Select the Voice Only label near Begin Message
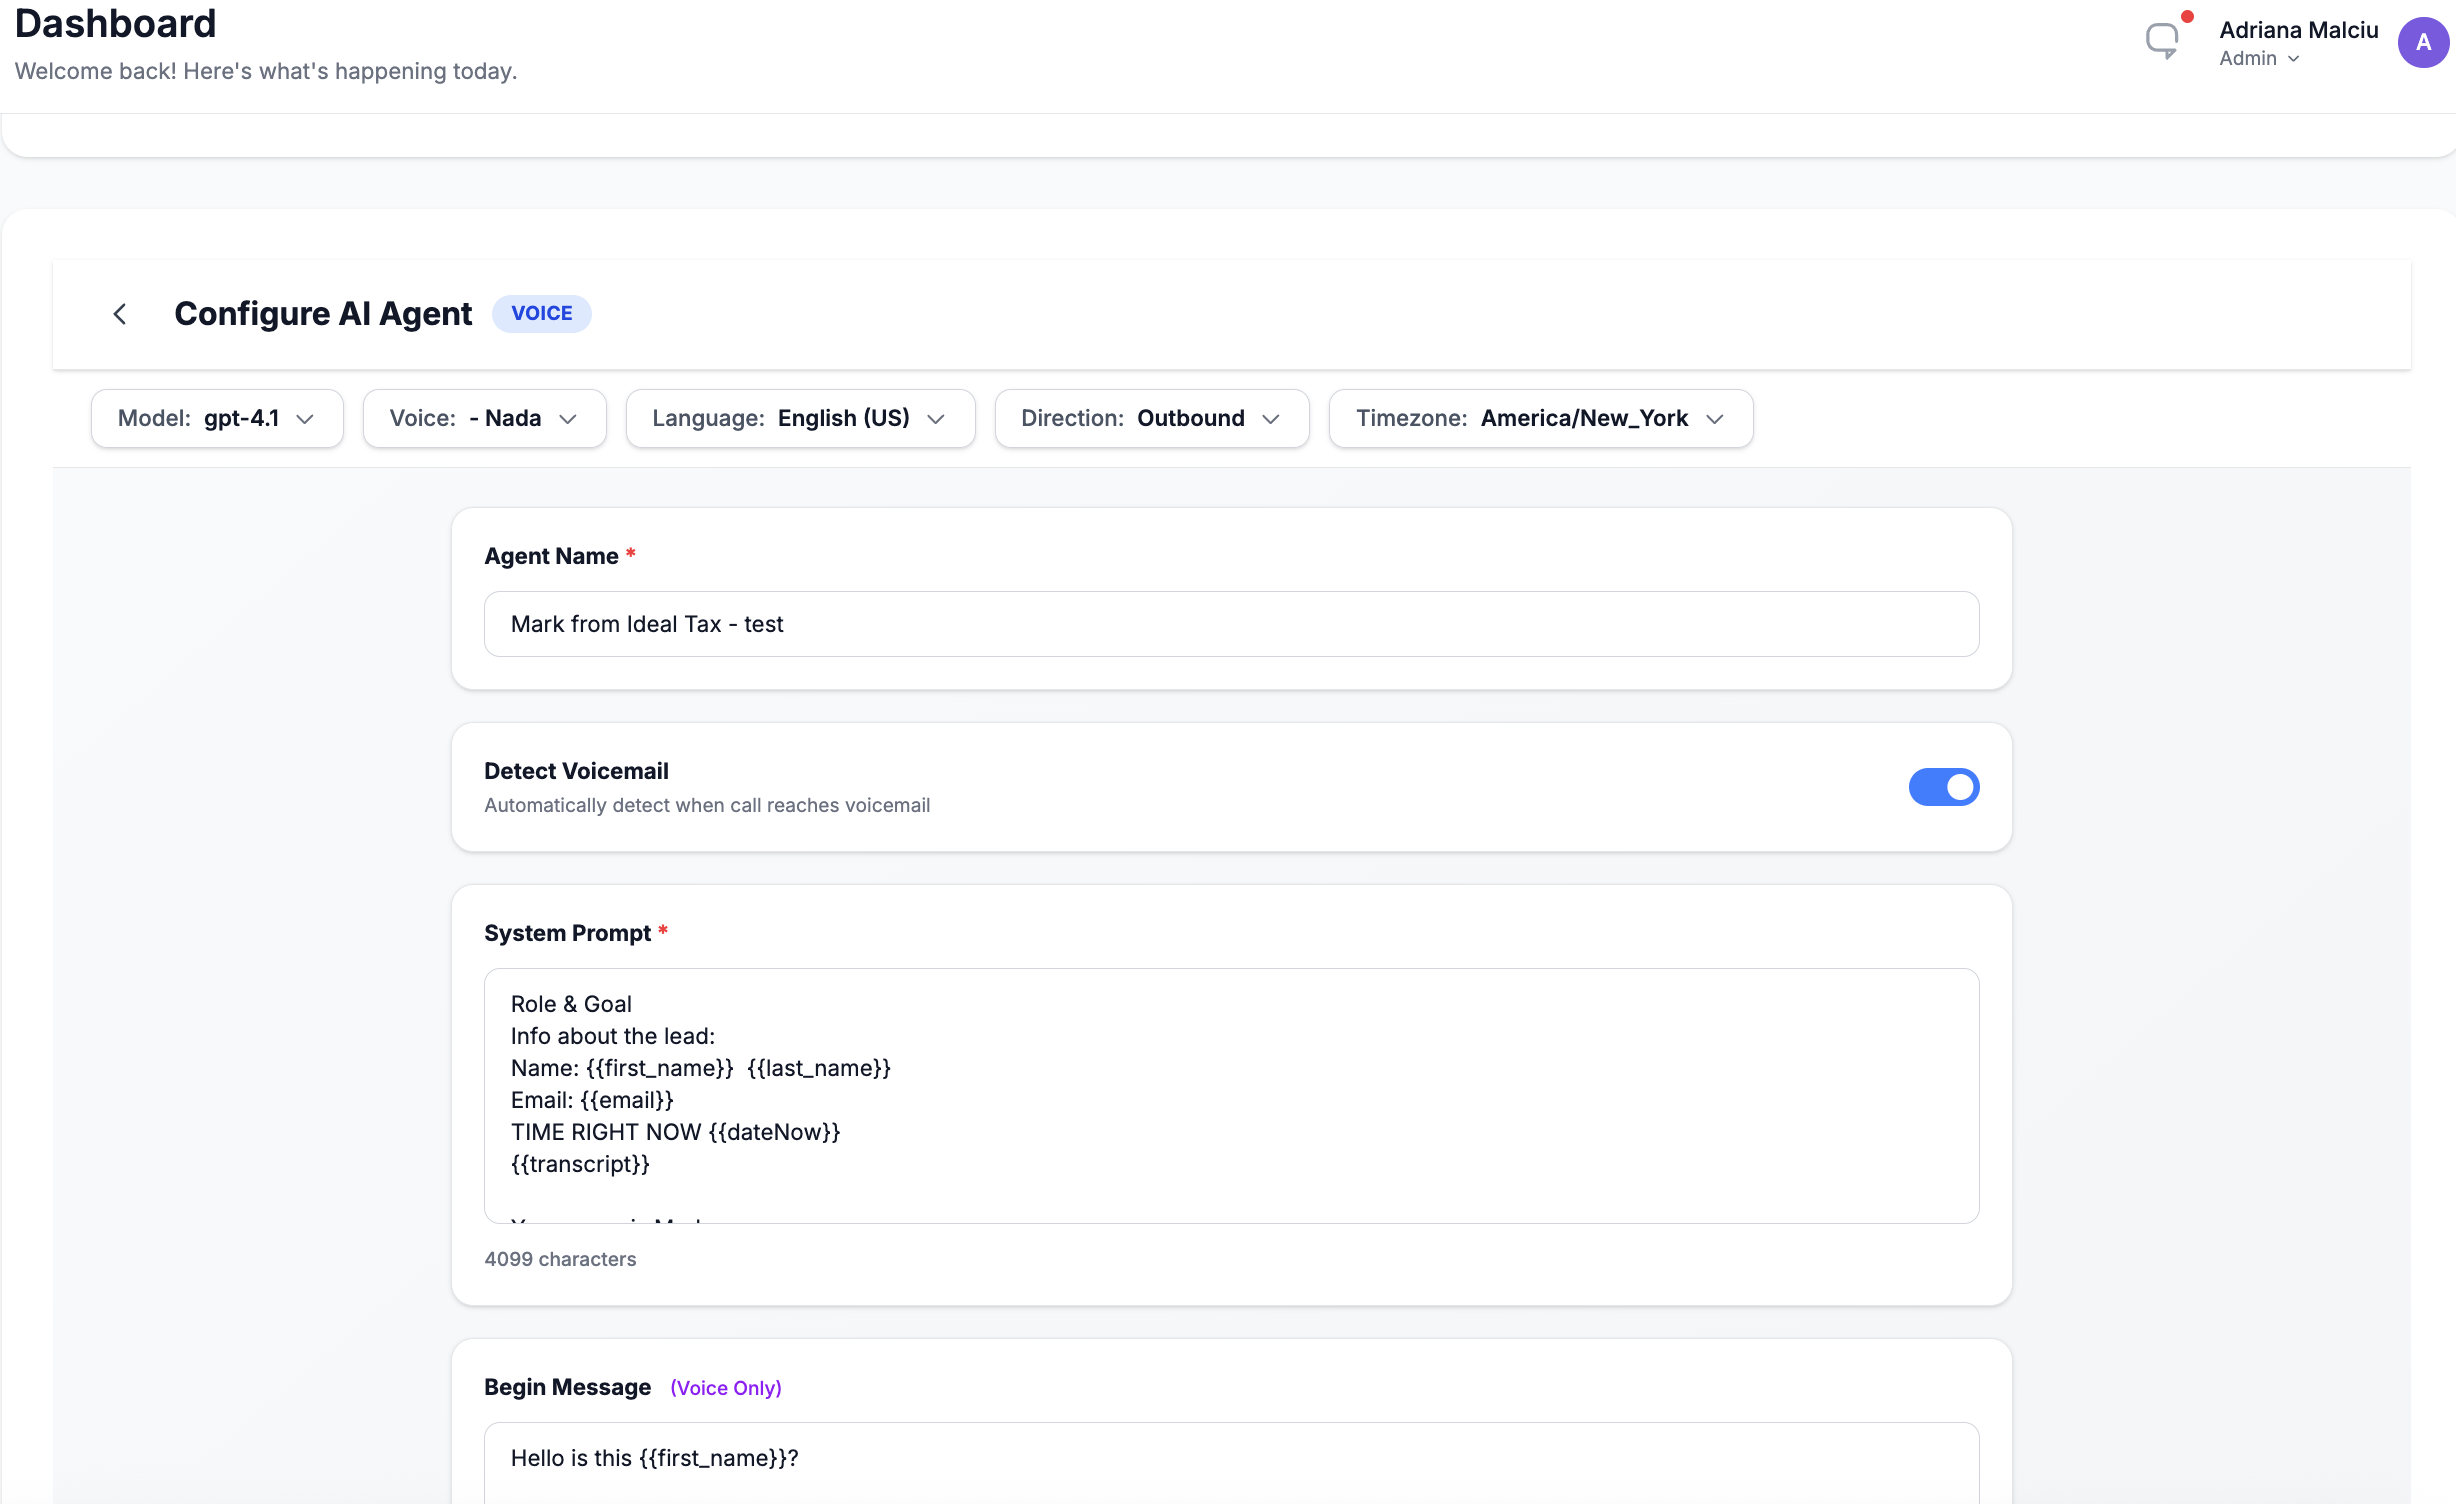 coord(725,1388)
